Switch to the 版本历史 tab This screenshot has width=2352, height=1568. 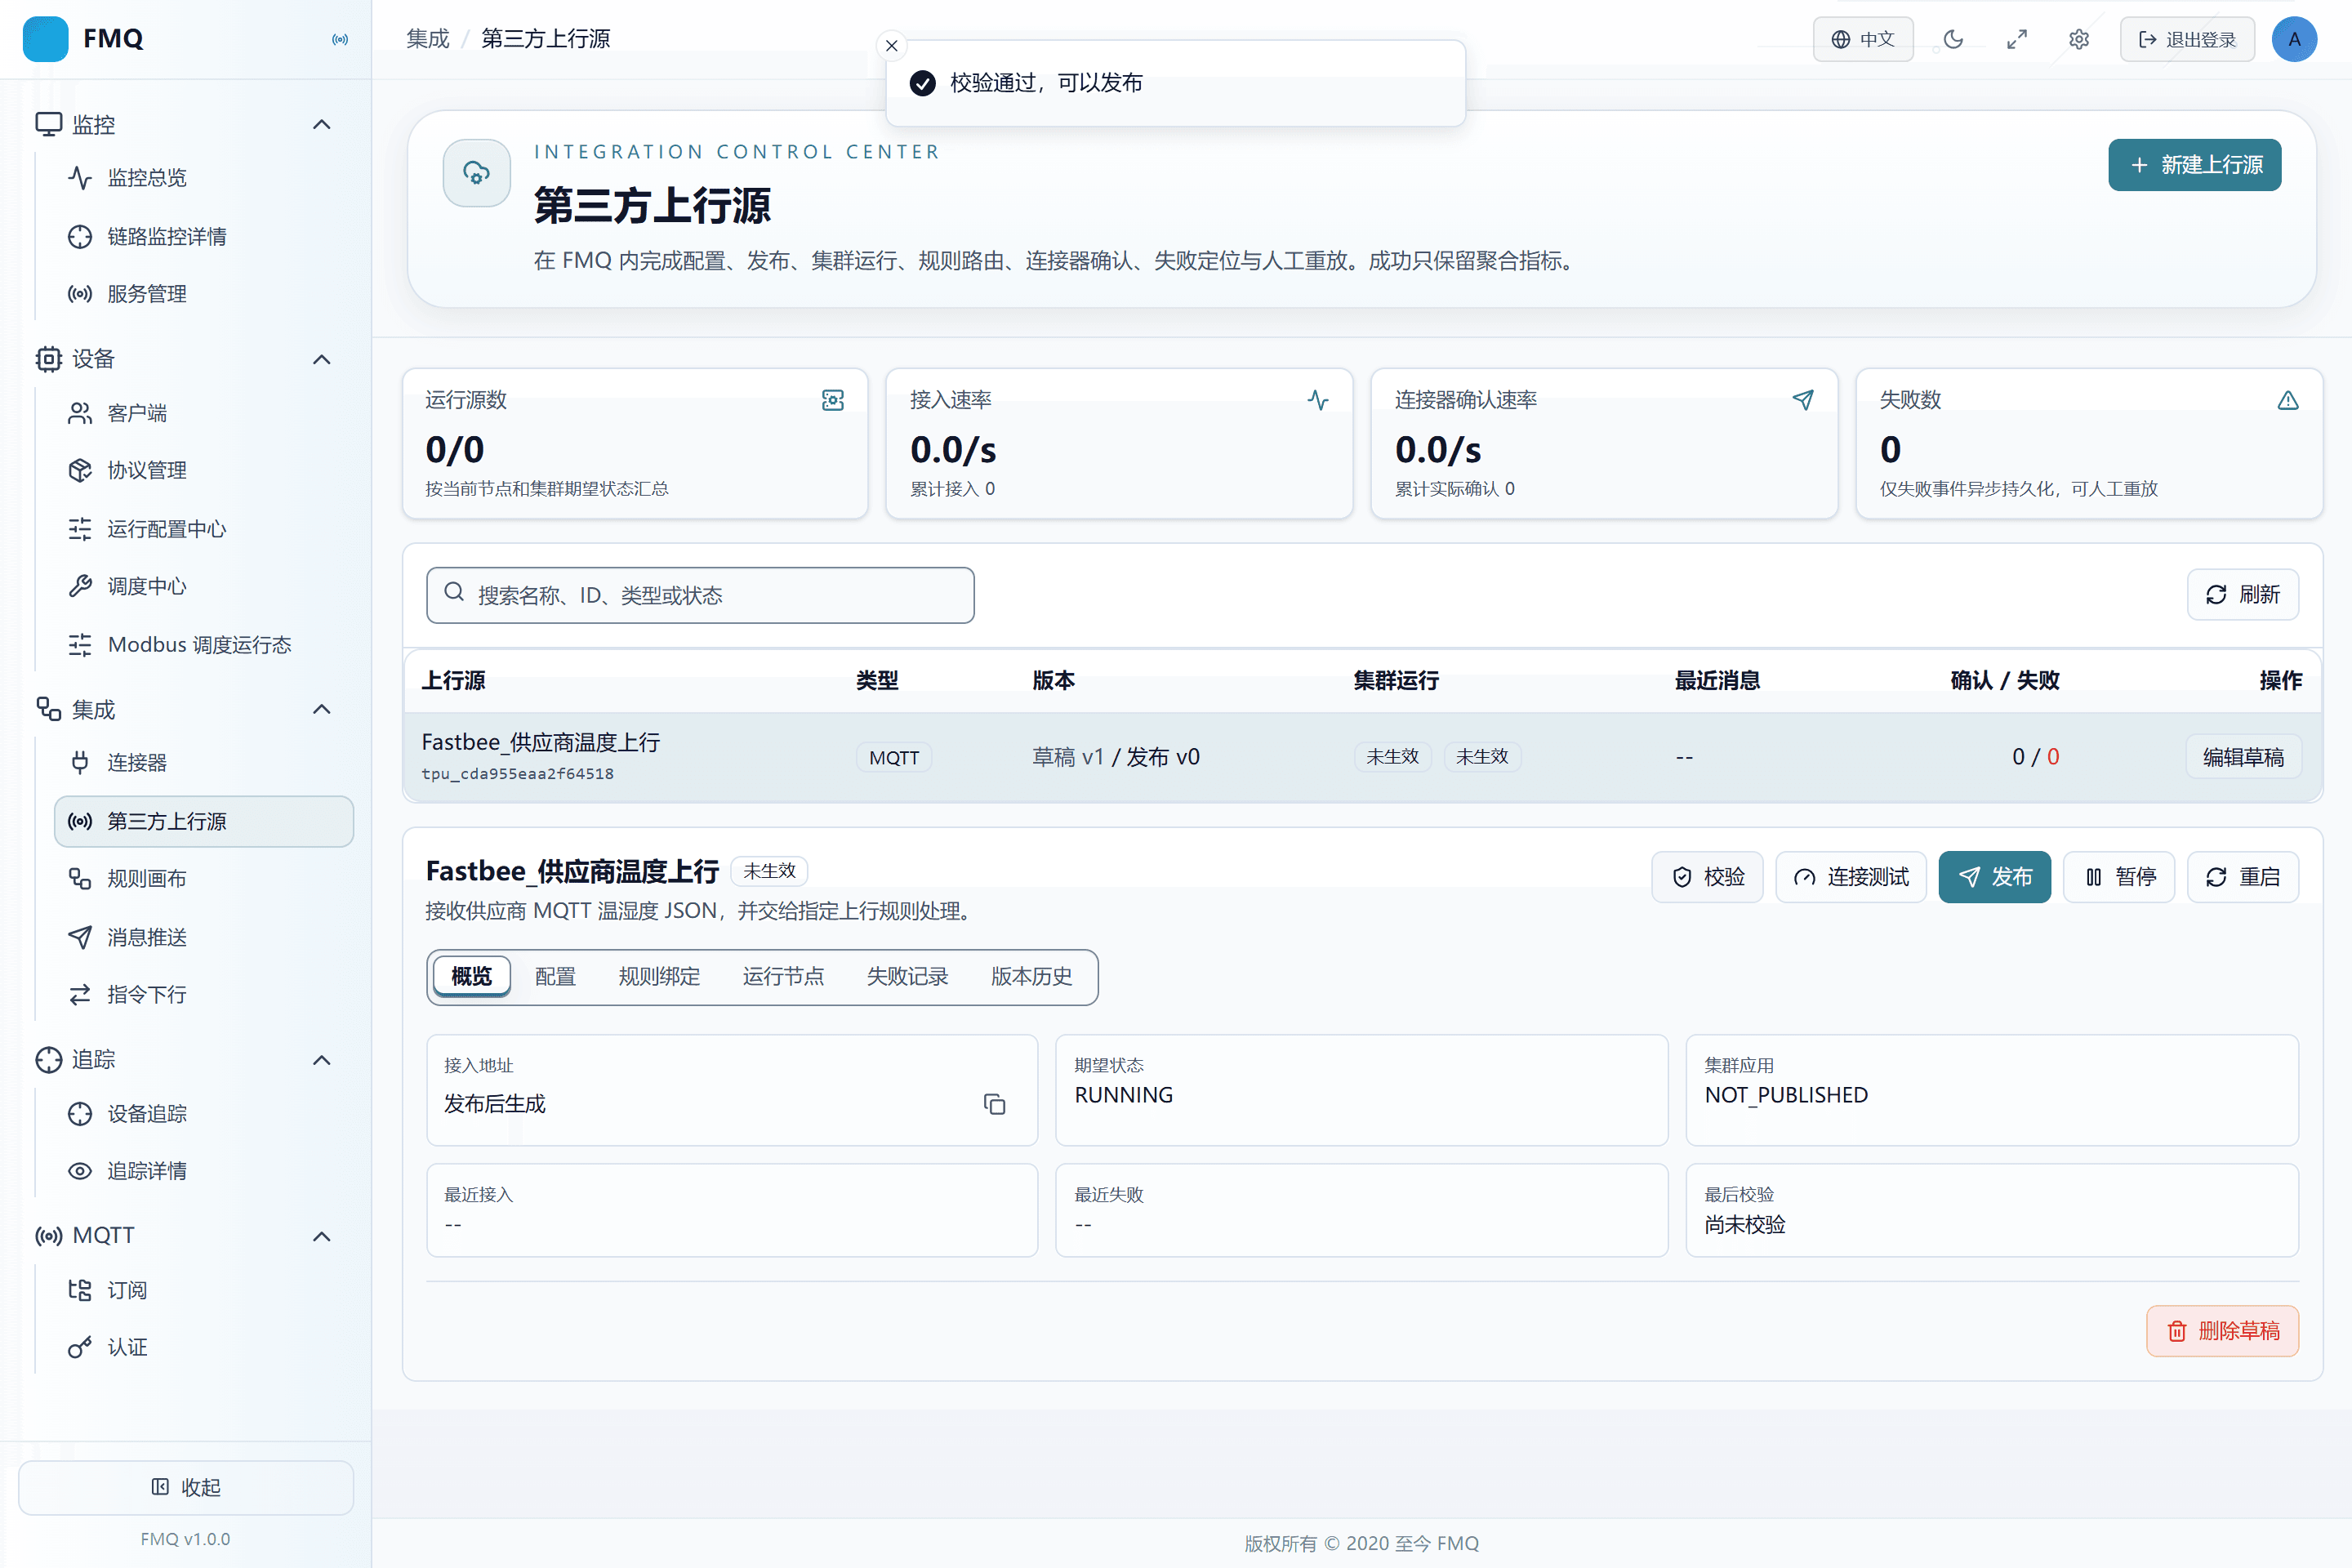(x=1031, y=976)
